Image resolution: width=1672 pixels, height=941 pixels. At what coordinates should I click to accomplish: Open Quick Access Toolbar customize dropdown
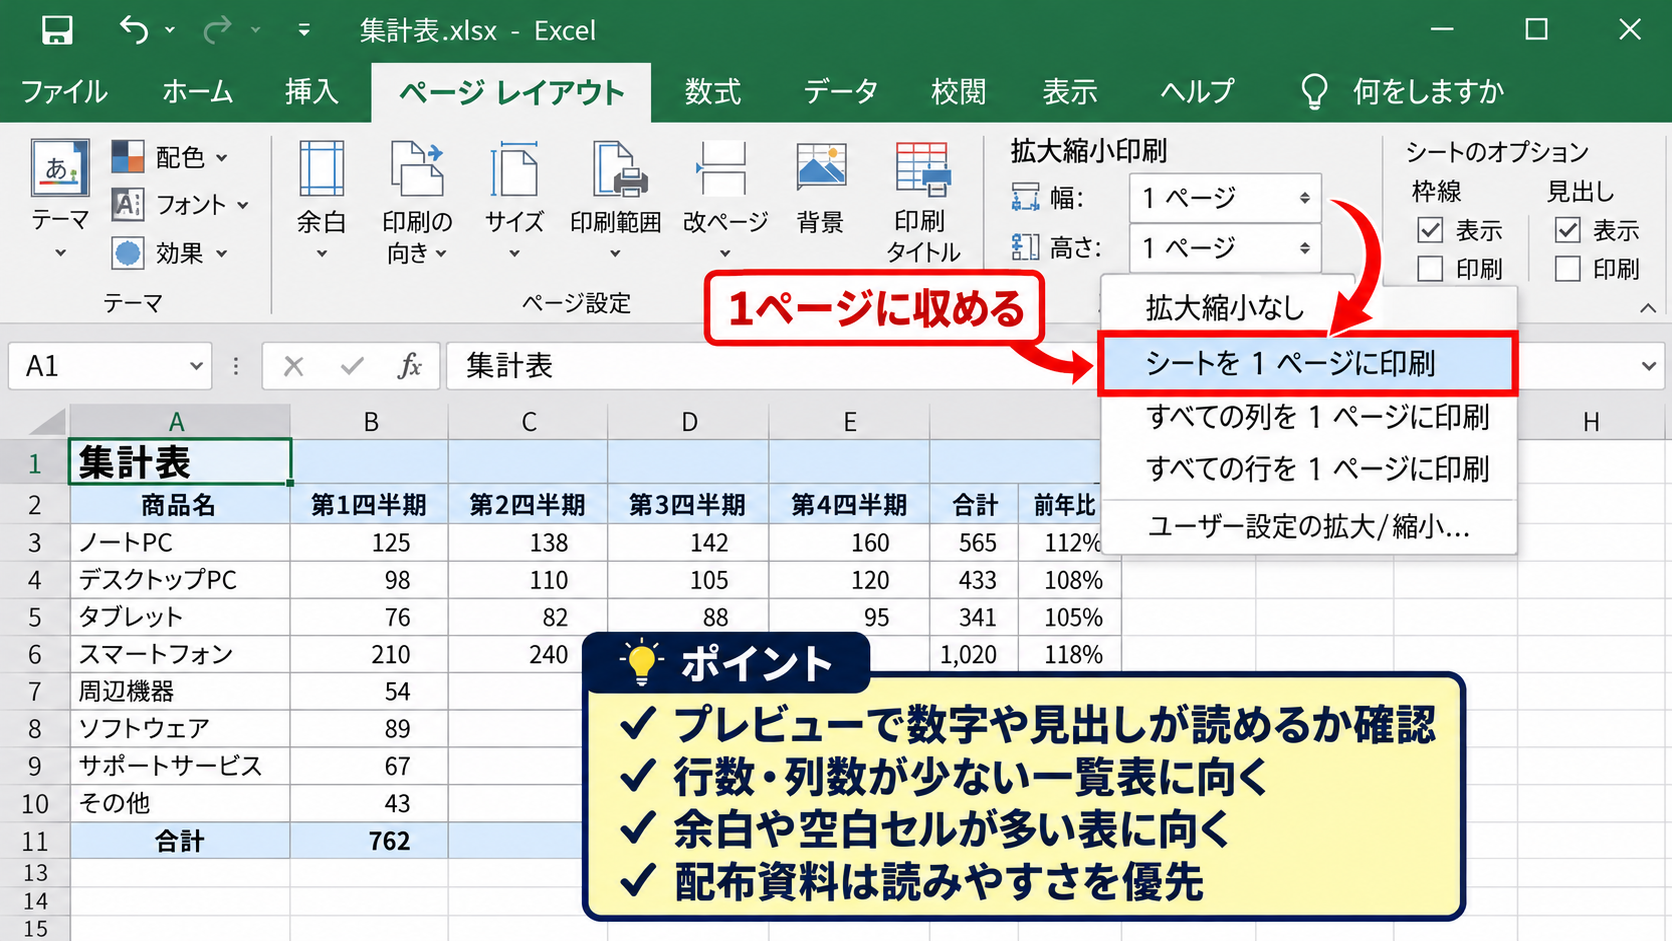[x=303, y=31]
